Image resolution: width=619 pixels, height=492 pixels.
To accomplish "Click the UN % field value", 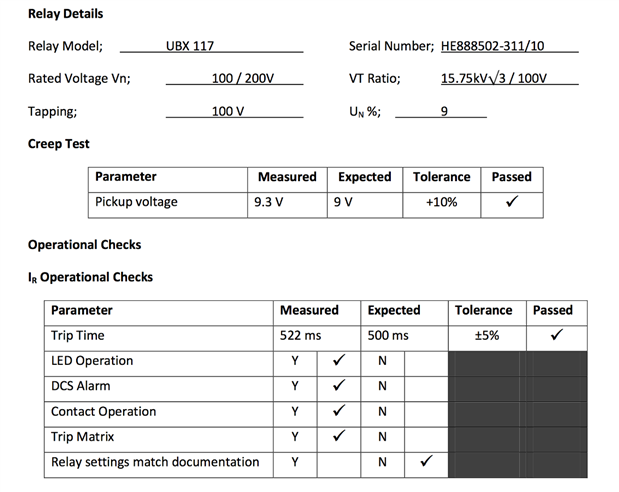I will pyautogui.click(x=443, y=112).
